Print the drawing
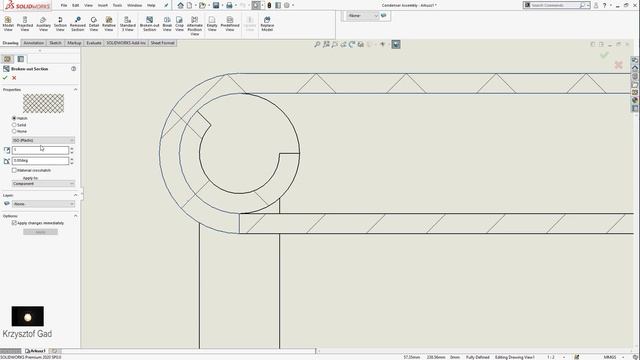The width and height of the screenshot is (640, 360). [229, 5]
